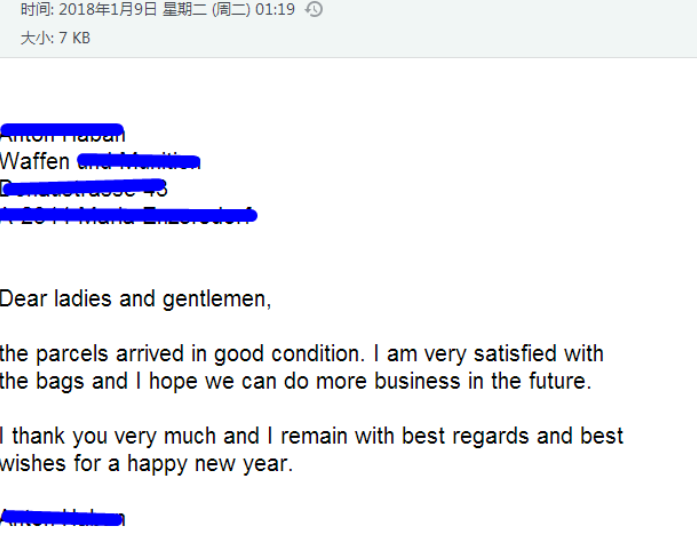Image resolution: width=697 pixels, height=556 pixels.
Task: Click the 01:19 time value
Action: (275, 9)
